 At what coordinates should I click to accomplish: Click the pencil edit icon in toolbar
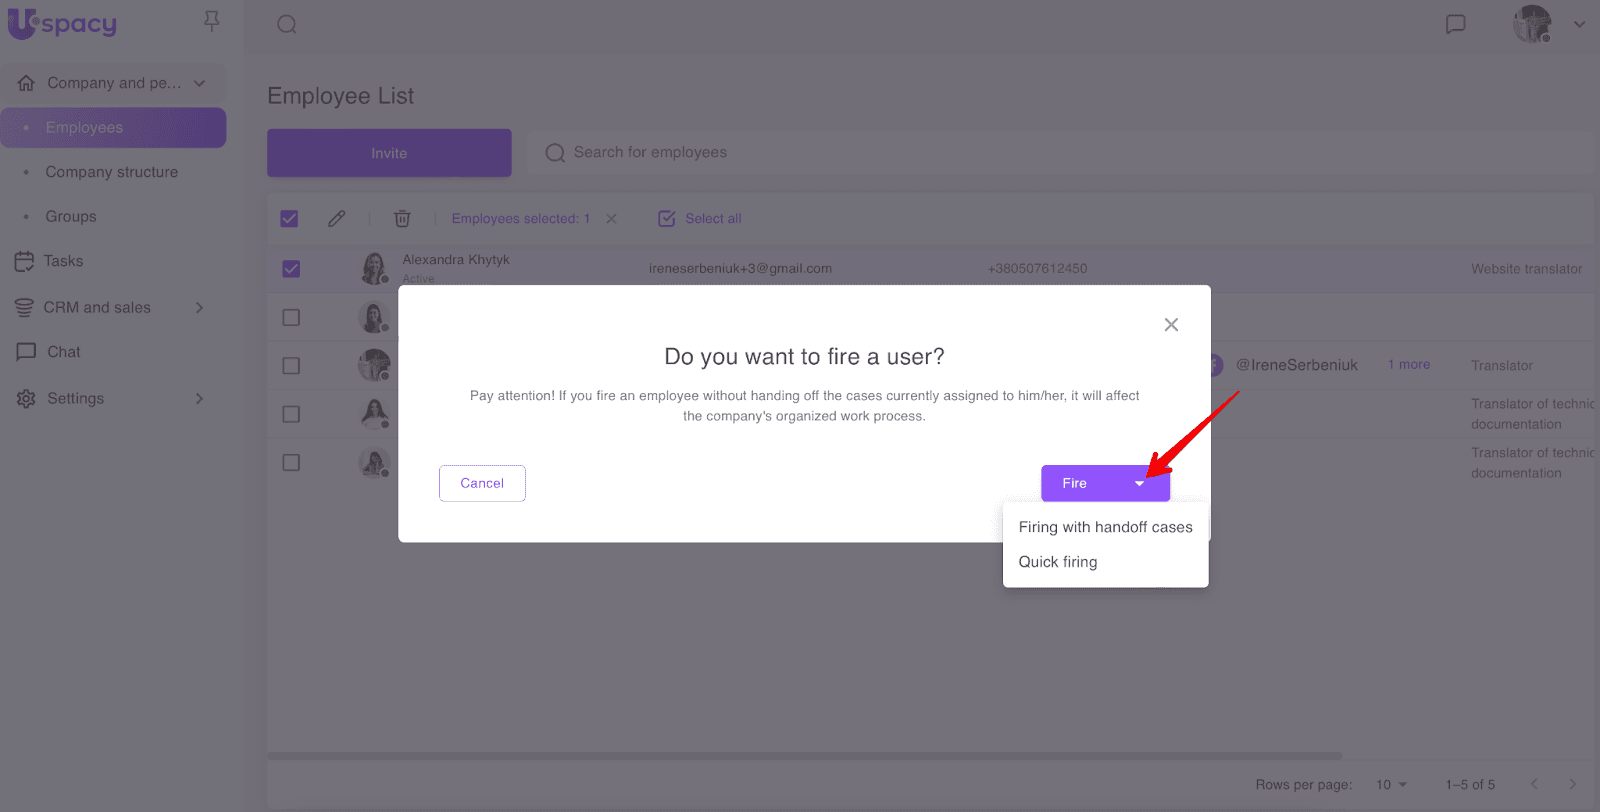click(337, 218)
